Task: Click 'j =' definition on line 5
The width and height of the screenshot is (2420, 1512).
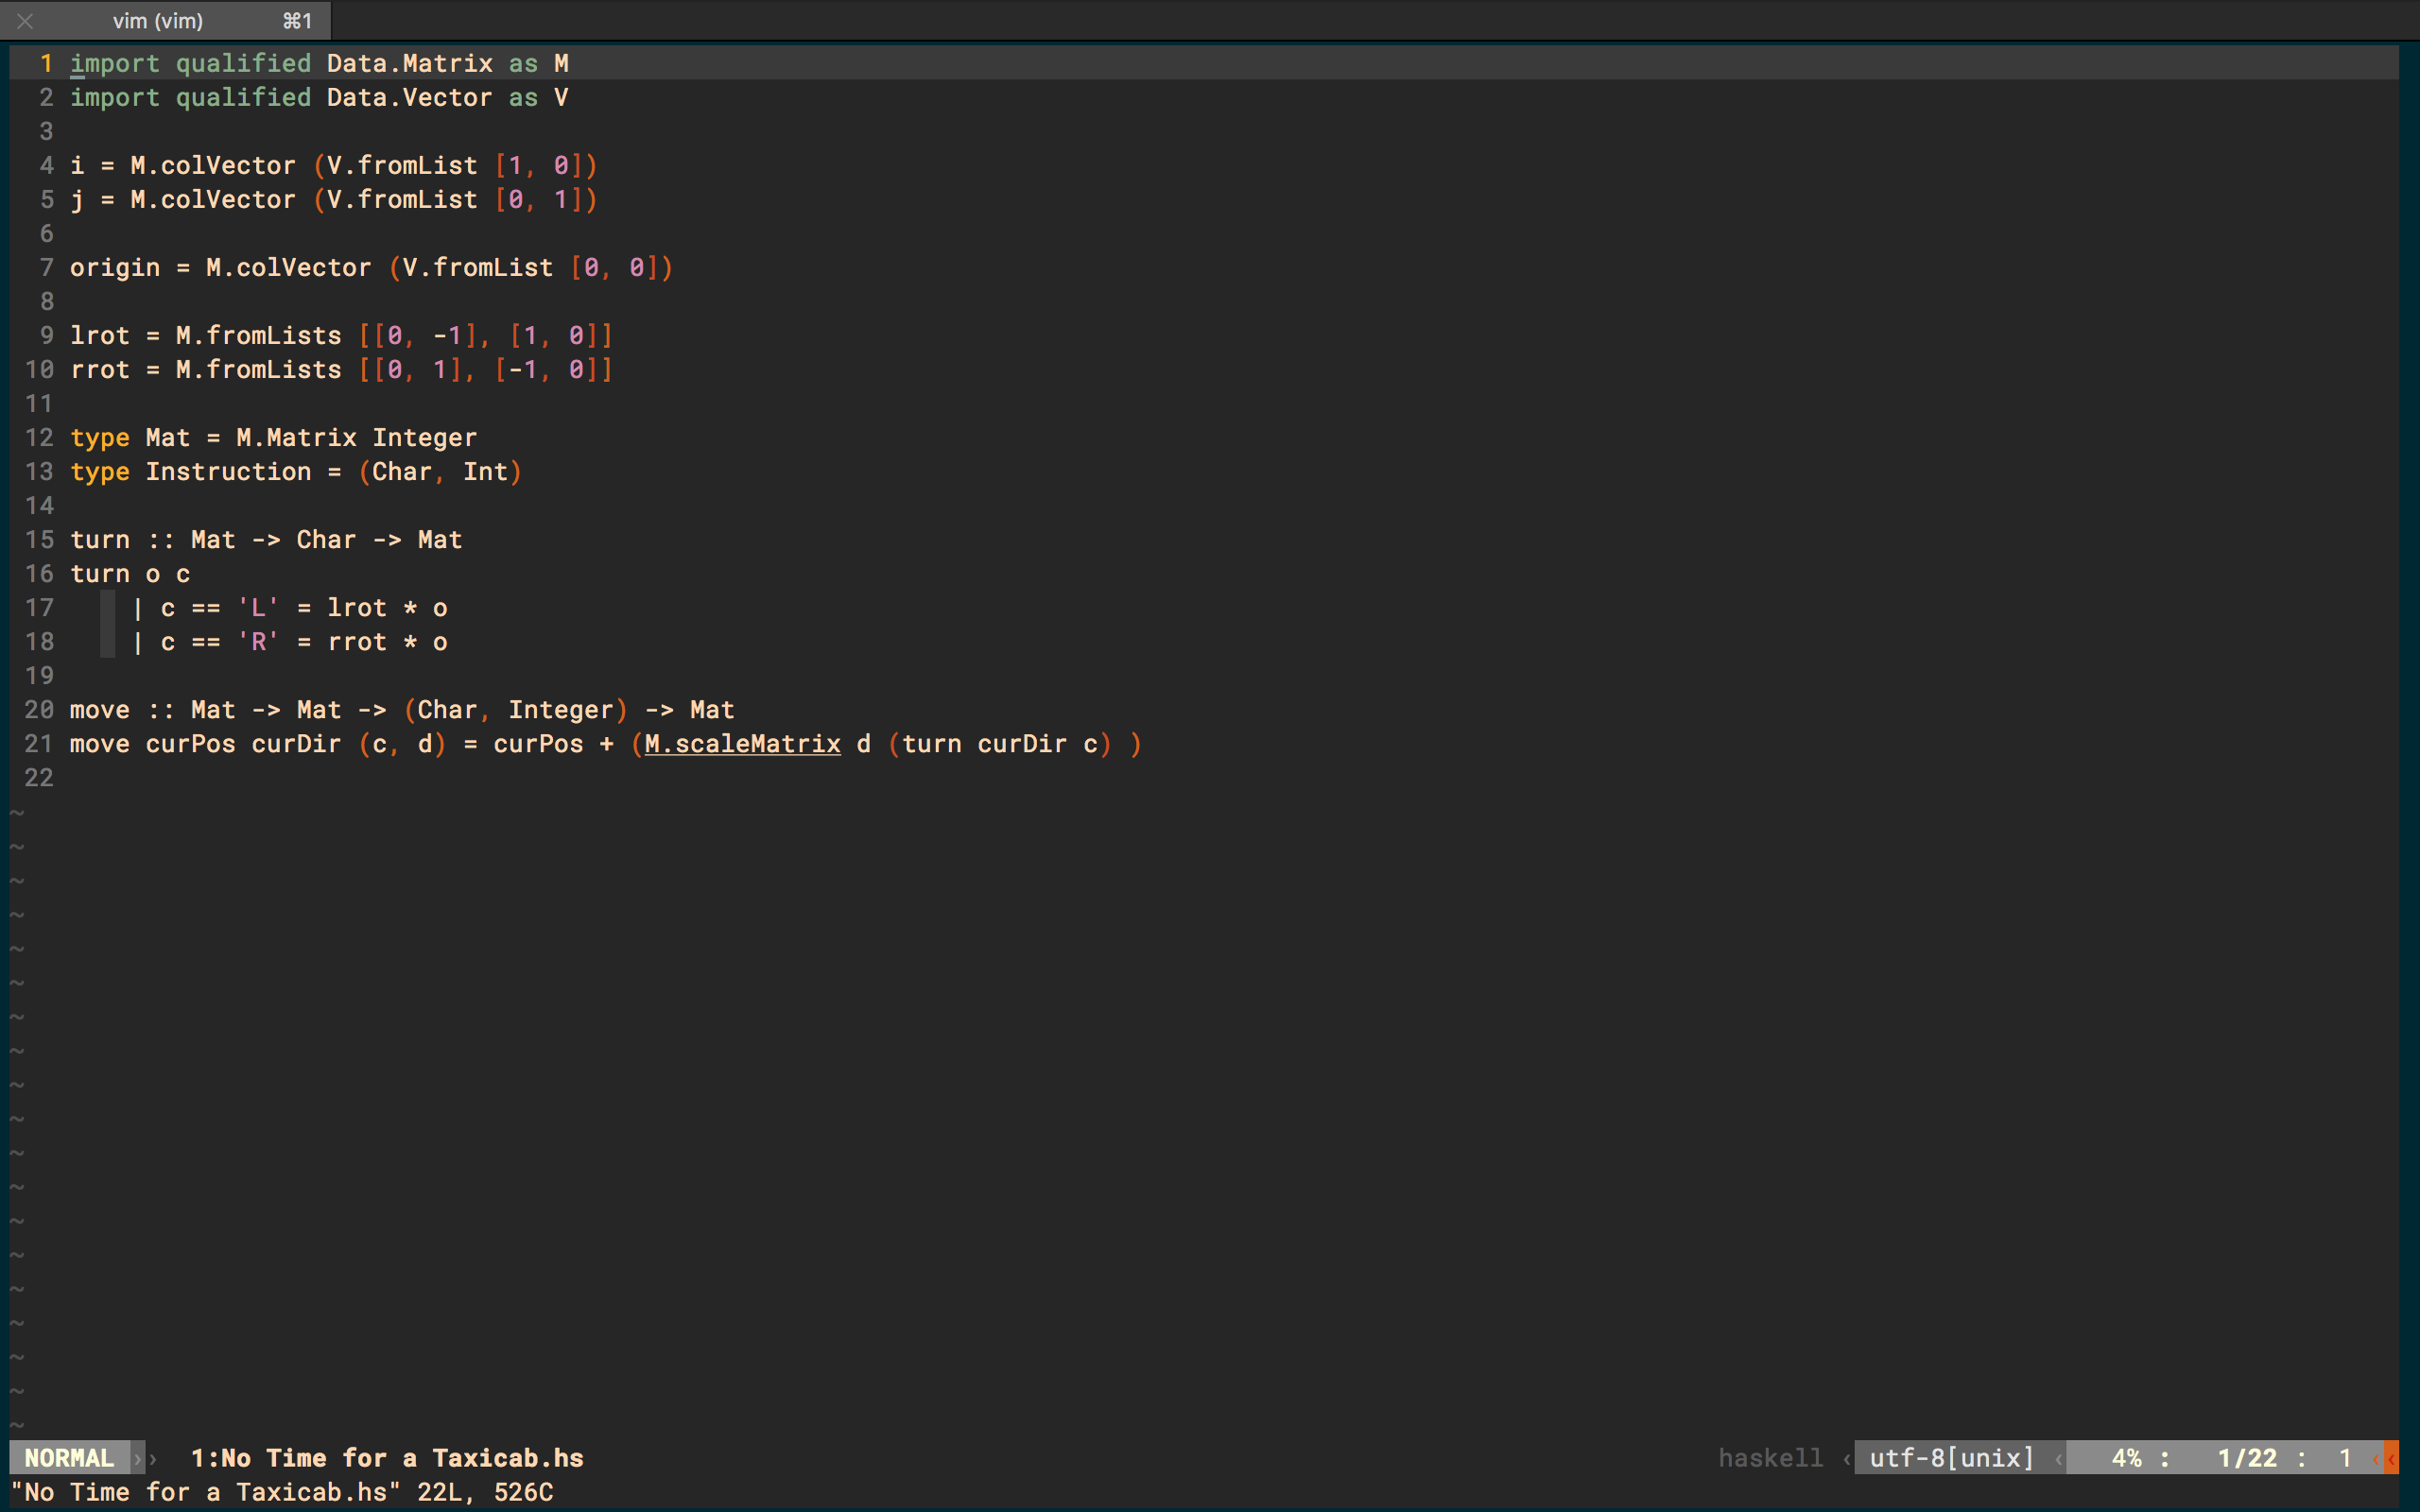Action: pyautogui.click(x=92, y=200)
